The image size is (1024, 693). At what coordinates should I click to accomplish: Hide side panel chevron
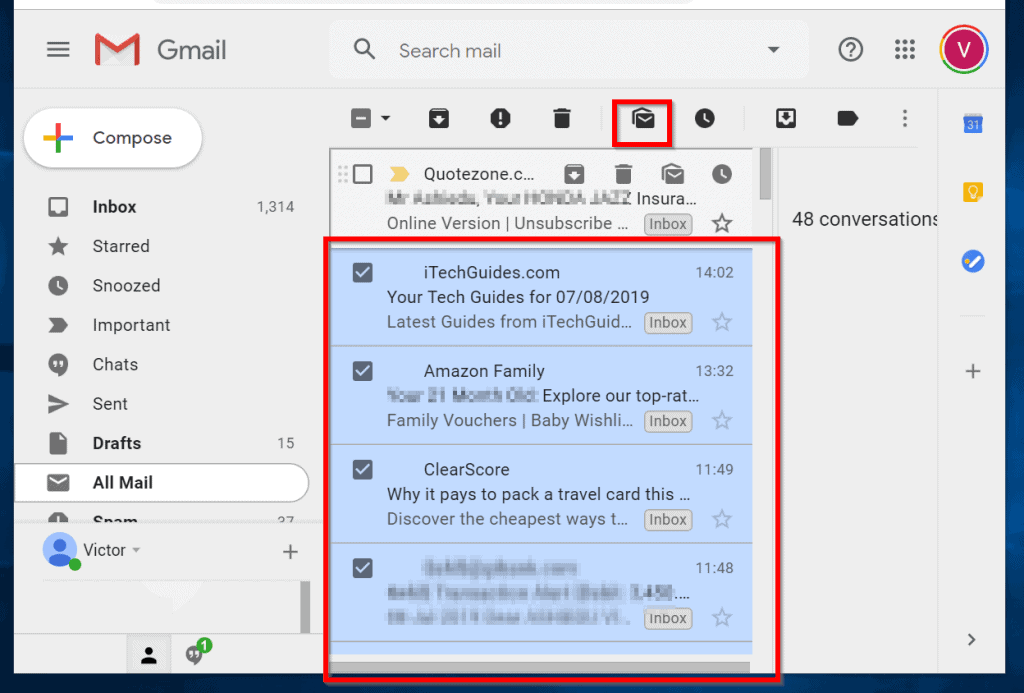972,639
